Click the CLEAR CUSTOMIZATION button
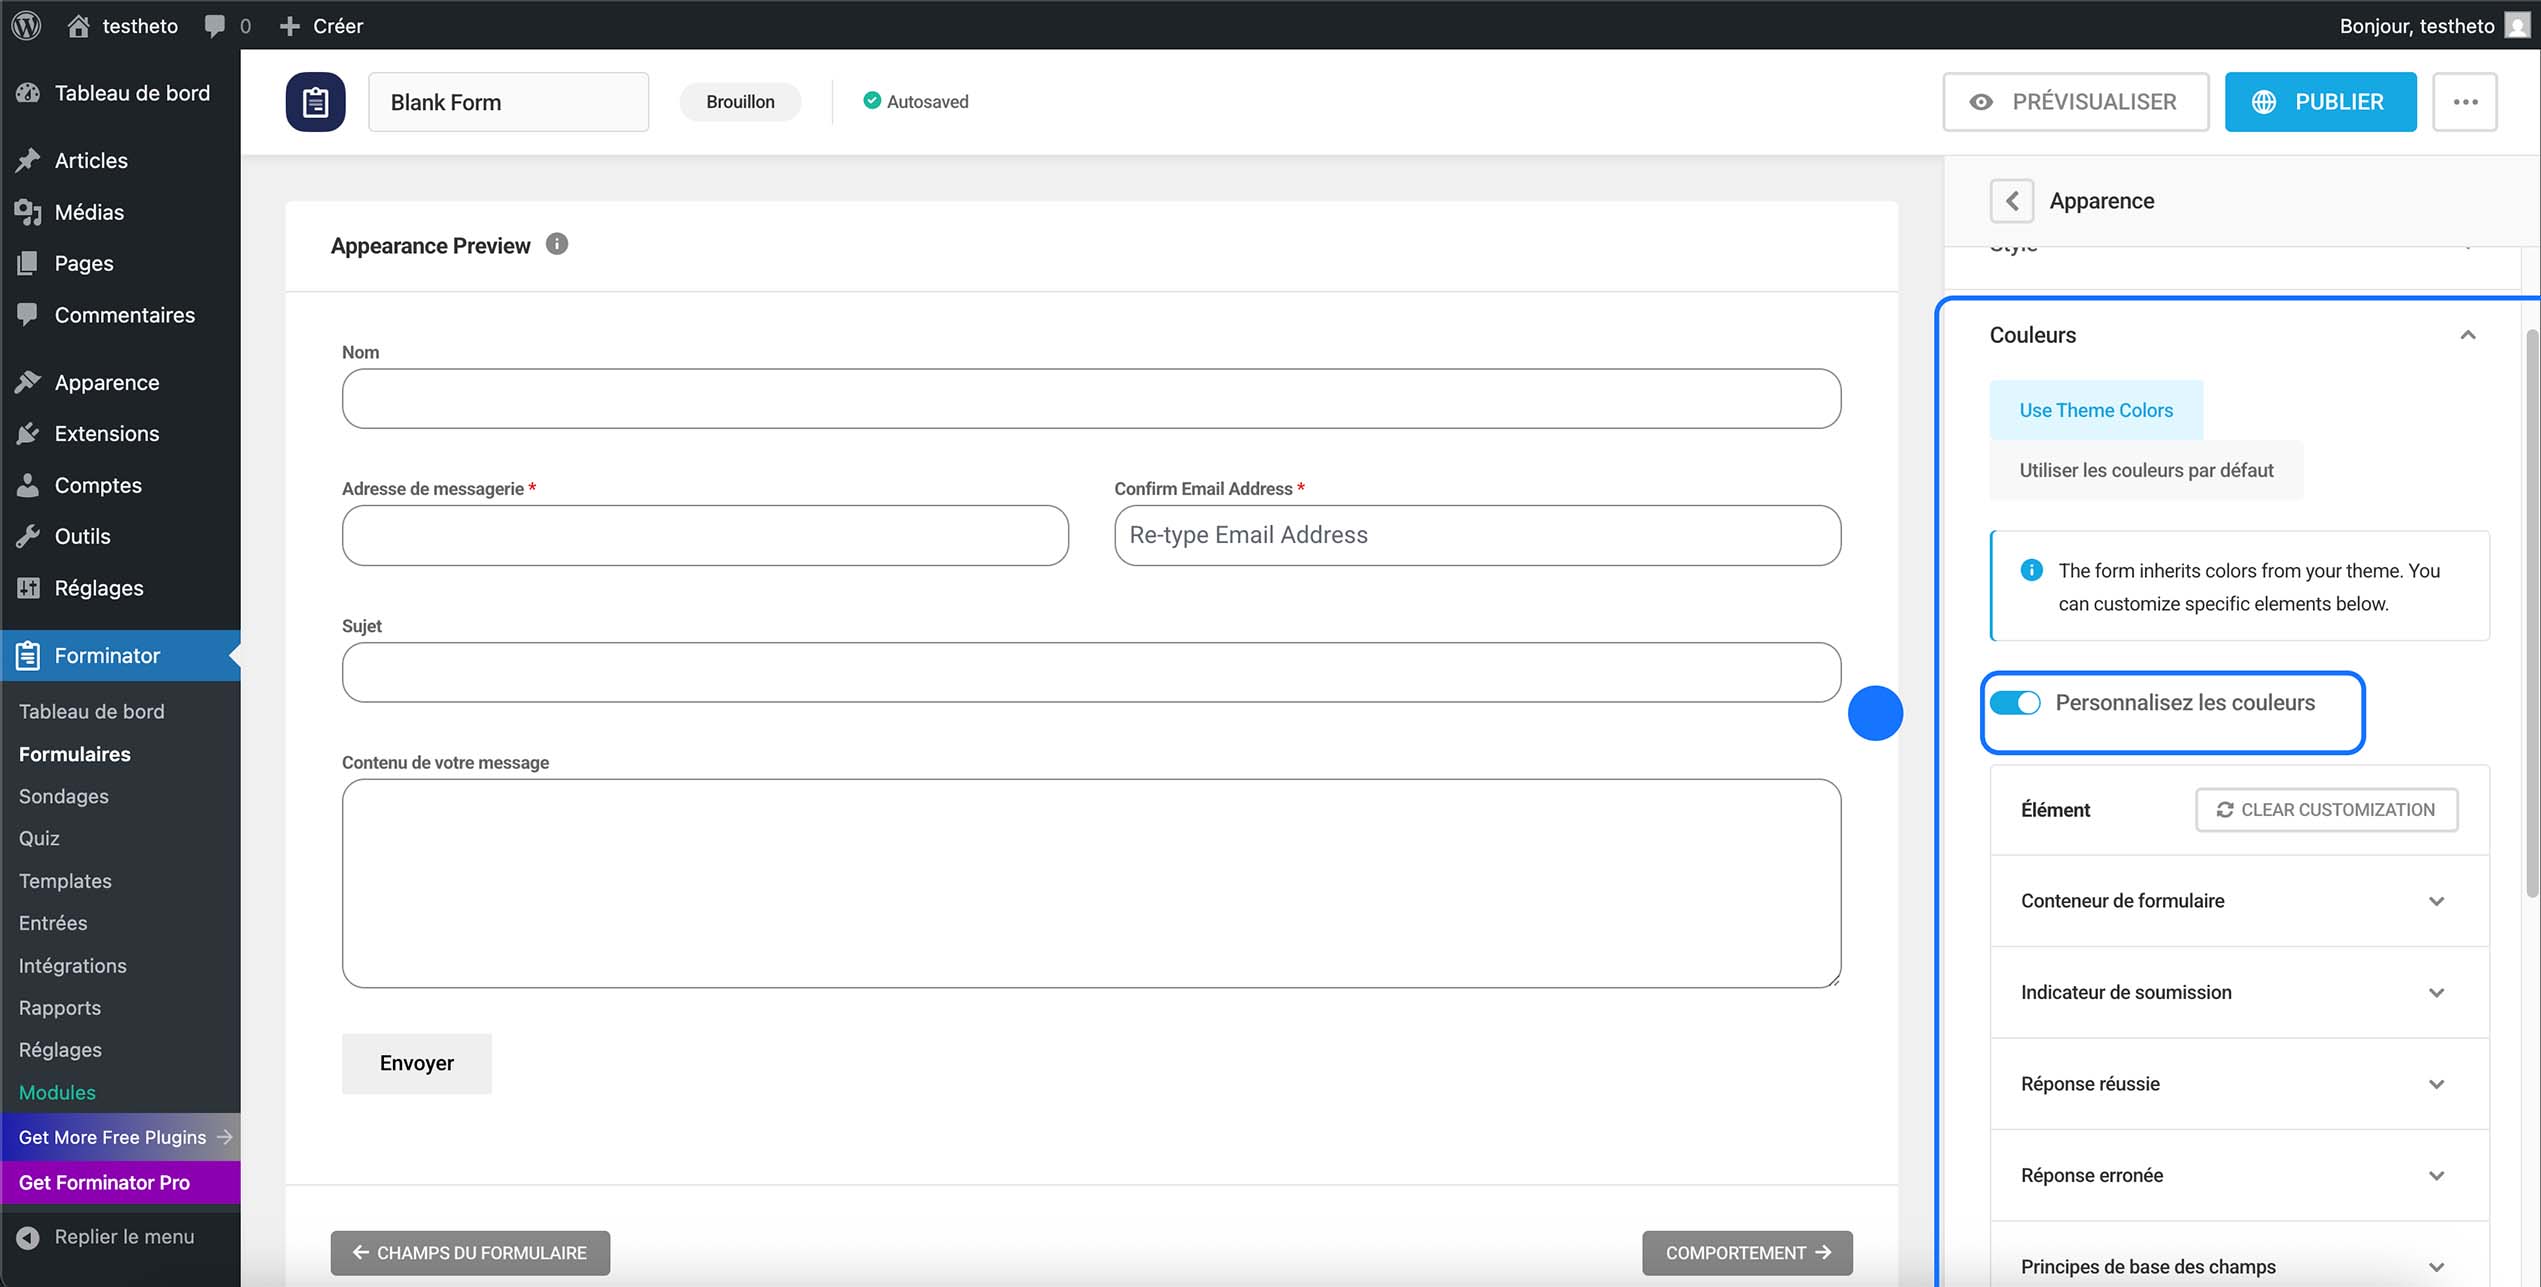2541x1287 pixels. pyautogui.click(x=2326, y=809)
